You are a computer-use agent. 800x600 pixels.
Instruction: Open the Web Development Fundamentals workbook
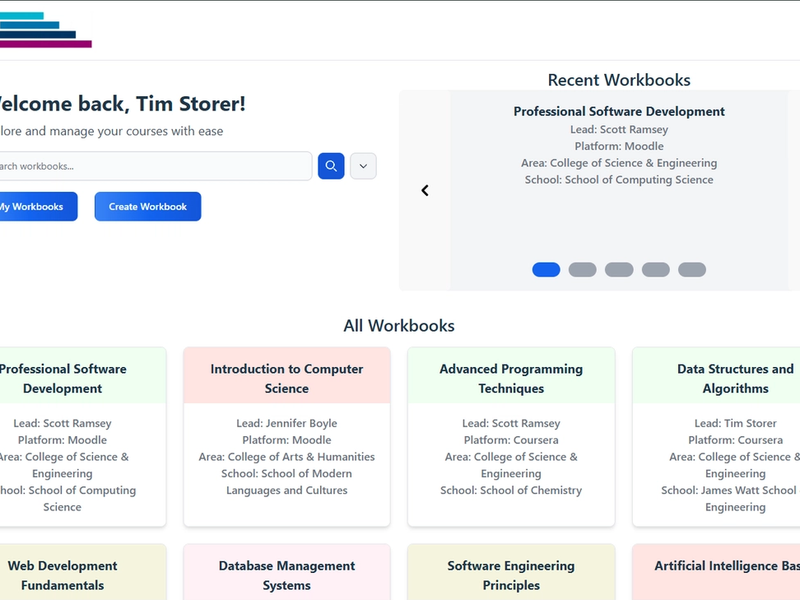(x=63, y=575)
